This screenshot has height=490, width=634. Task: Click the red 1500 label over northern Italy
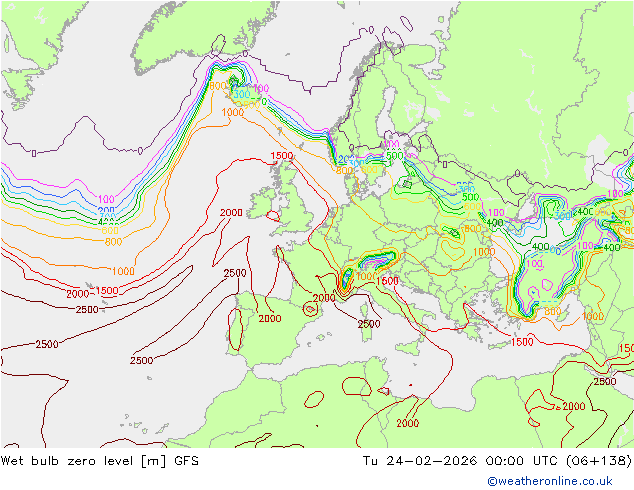[x=387, y=281]
